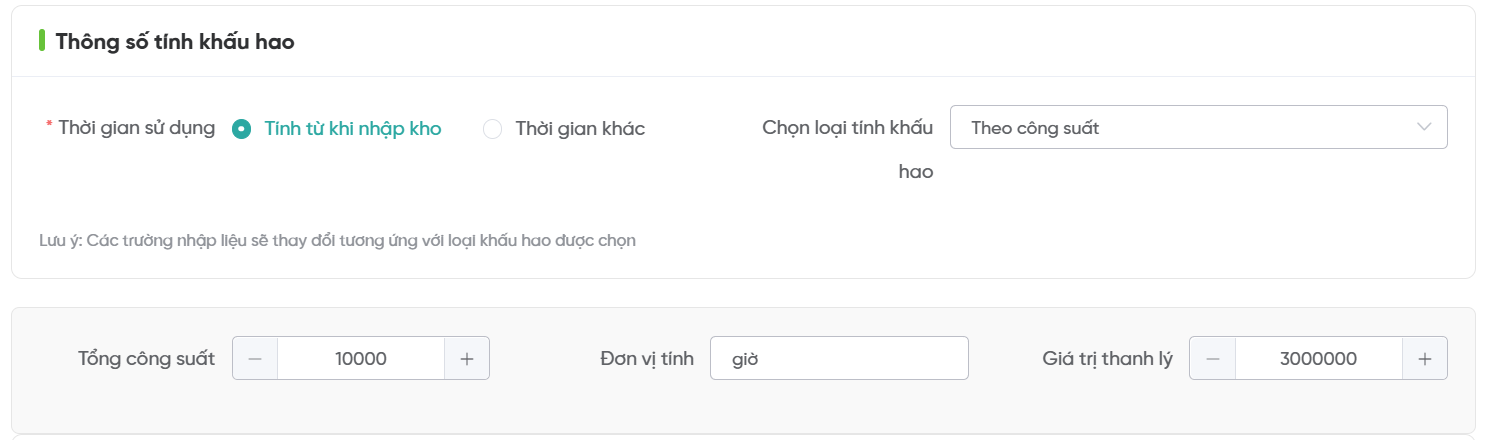Click the chevron arrow in depreciation type dropdown
The width and height of the screenshot is (1486, 440).
click(1424, 127)
